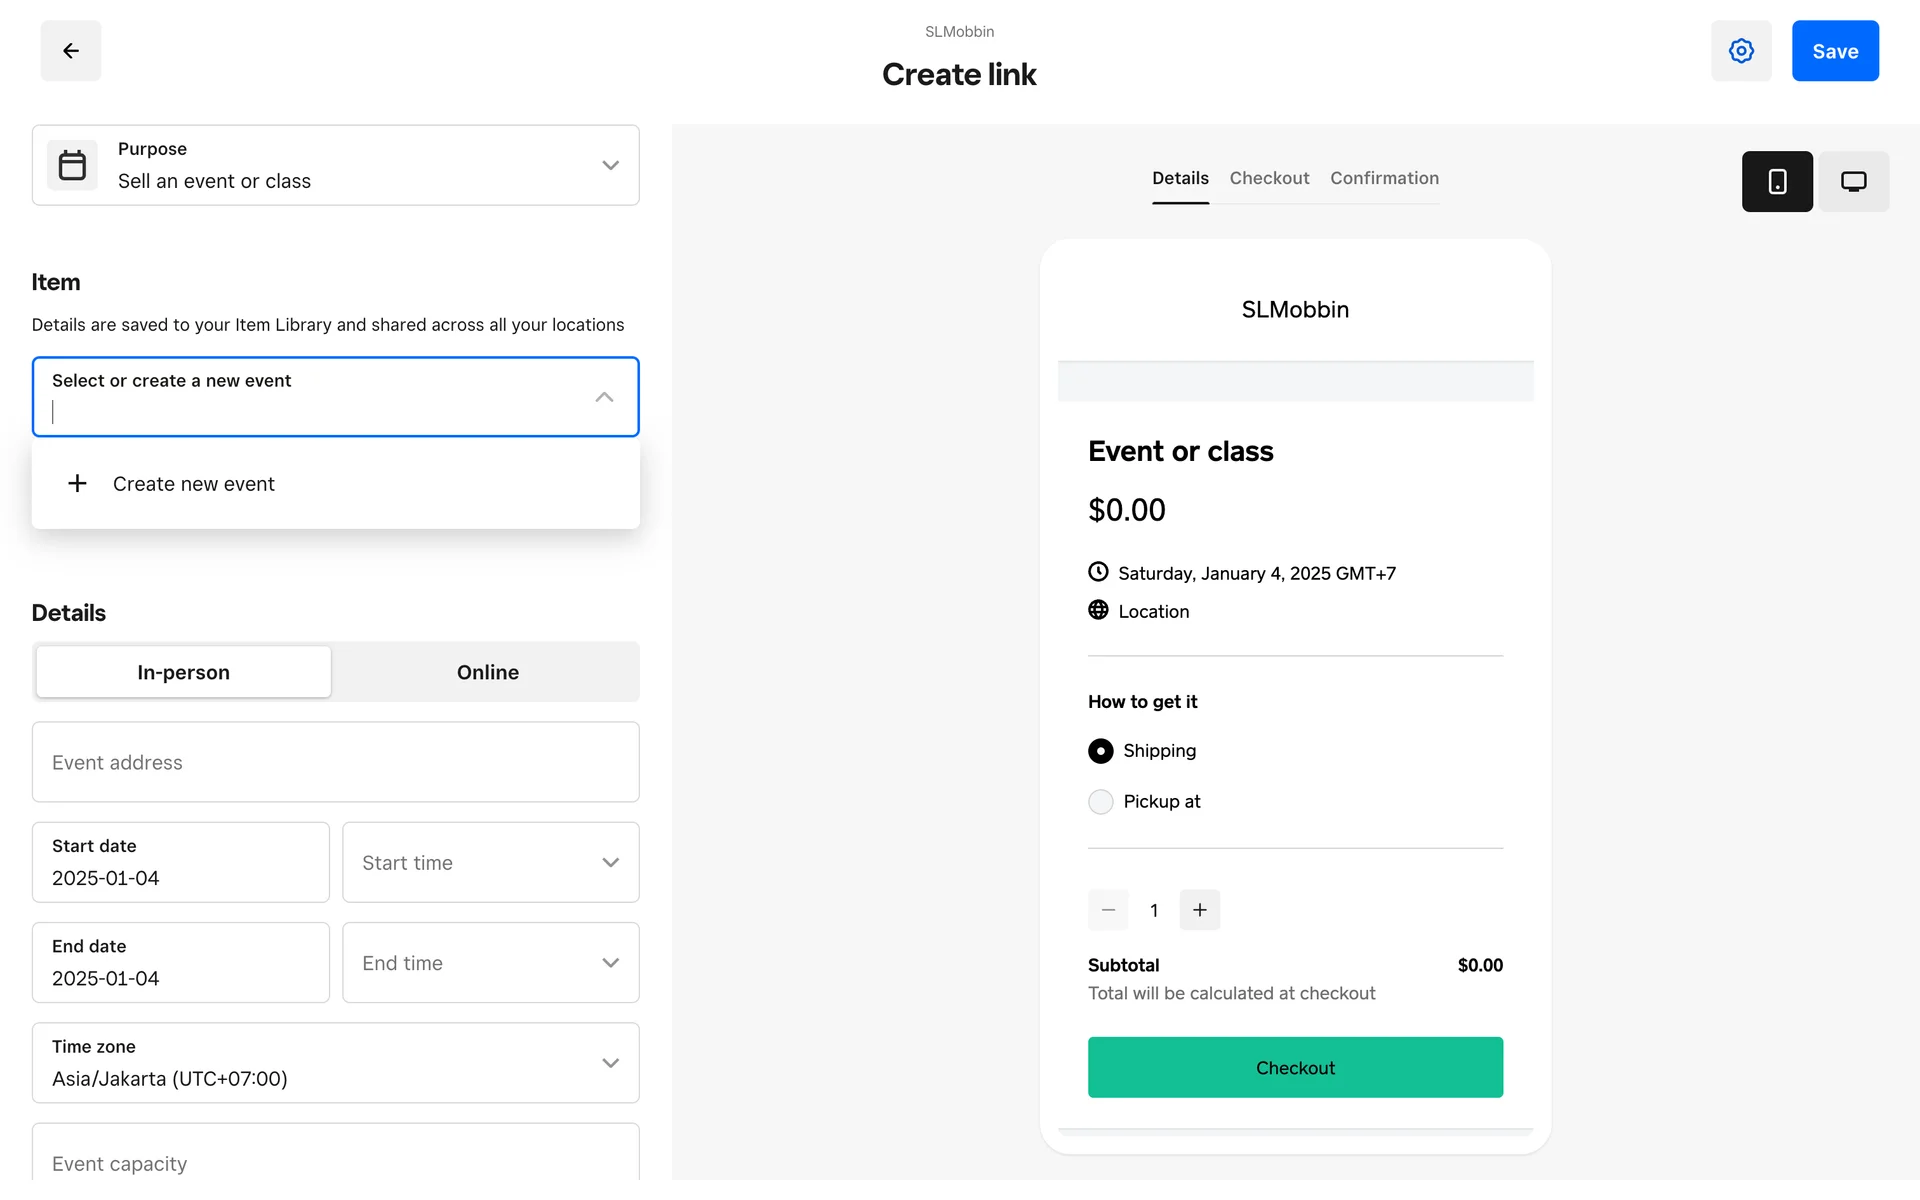Decrease quantity with the minus button
Image resolution: width=1920 pixels, height=1200 pixels.
[x=1108, y=910]
